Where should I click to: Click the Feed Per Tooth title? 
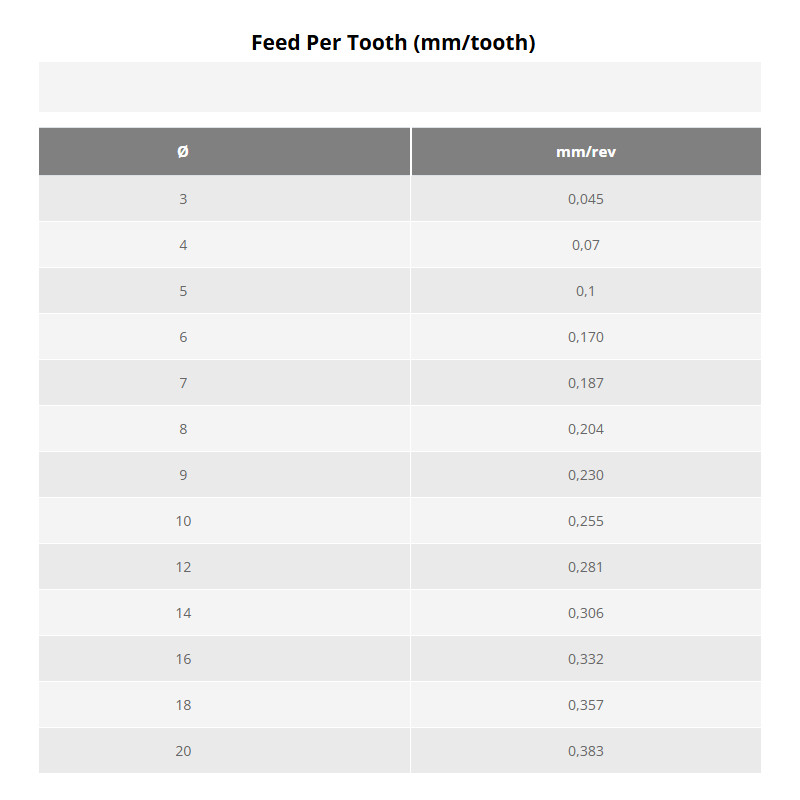(393, 43)
